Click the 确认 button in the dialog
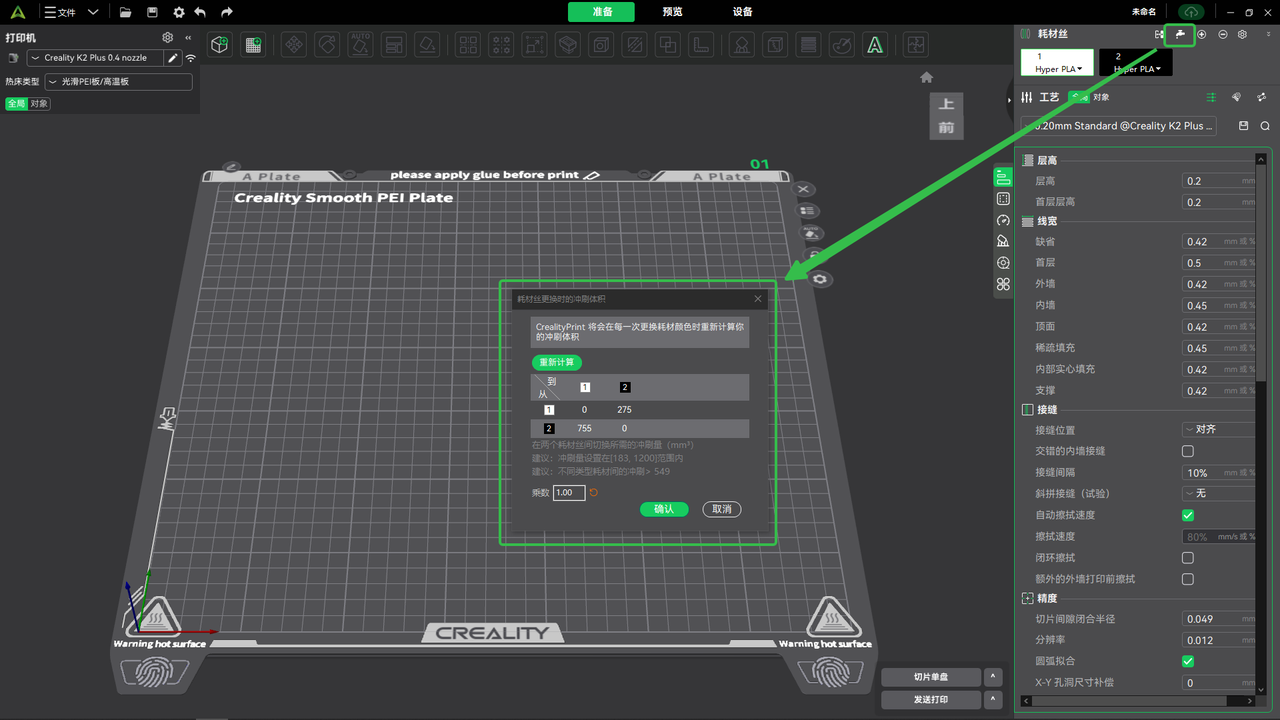 [664, 509]
